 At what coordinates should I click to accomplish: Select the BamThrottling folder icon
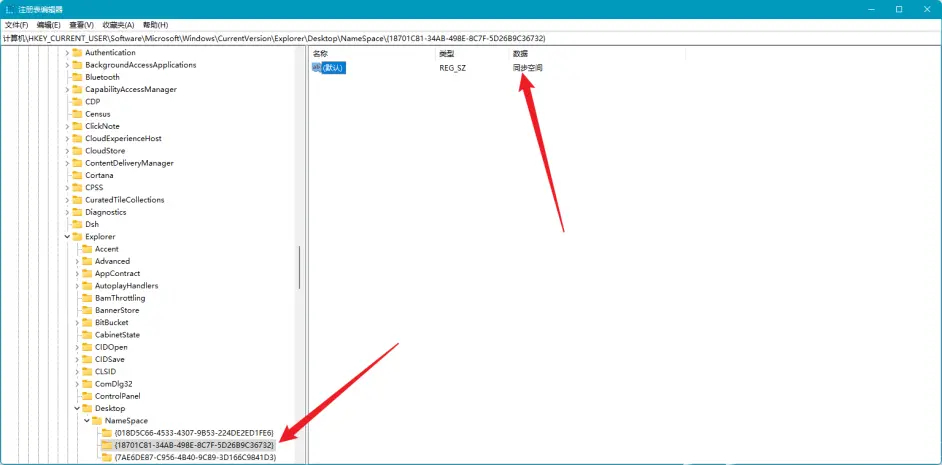(87, 298)
